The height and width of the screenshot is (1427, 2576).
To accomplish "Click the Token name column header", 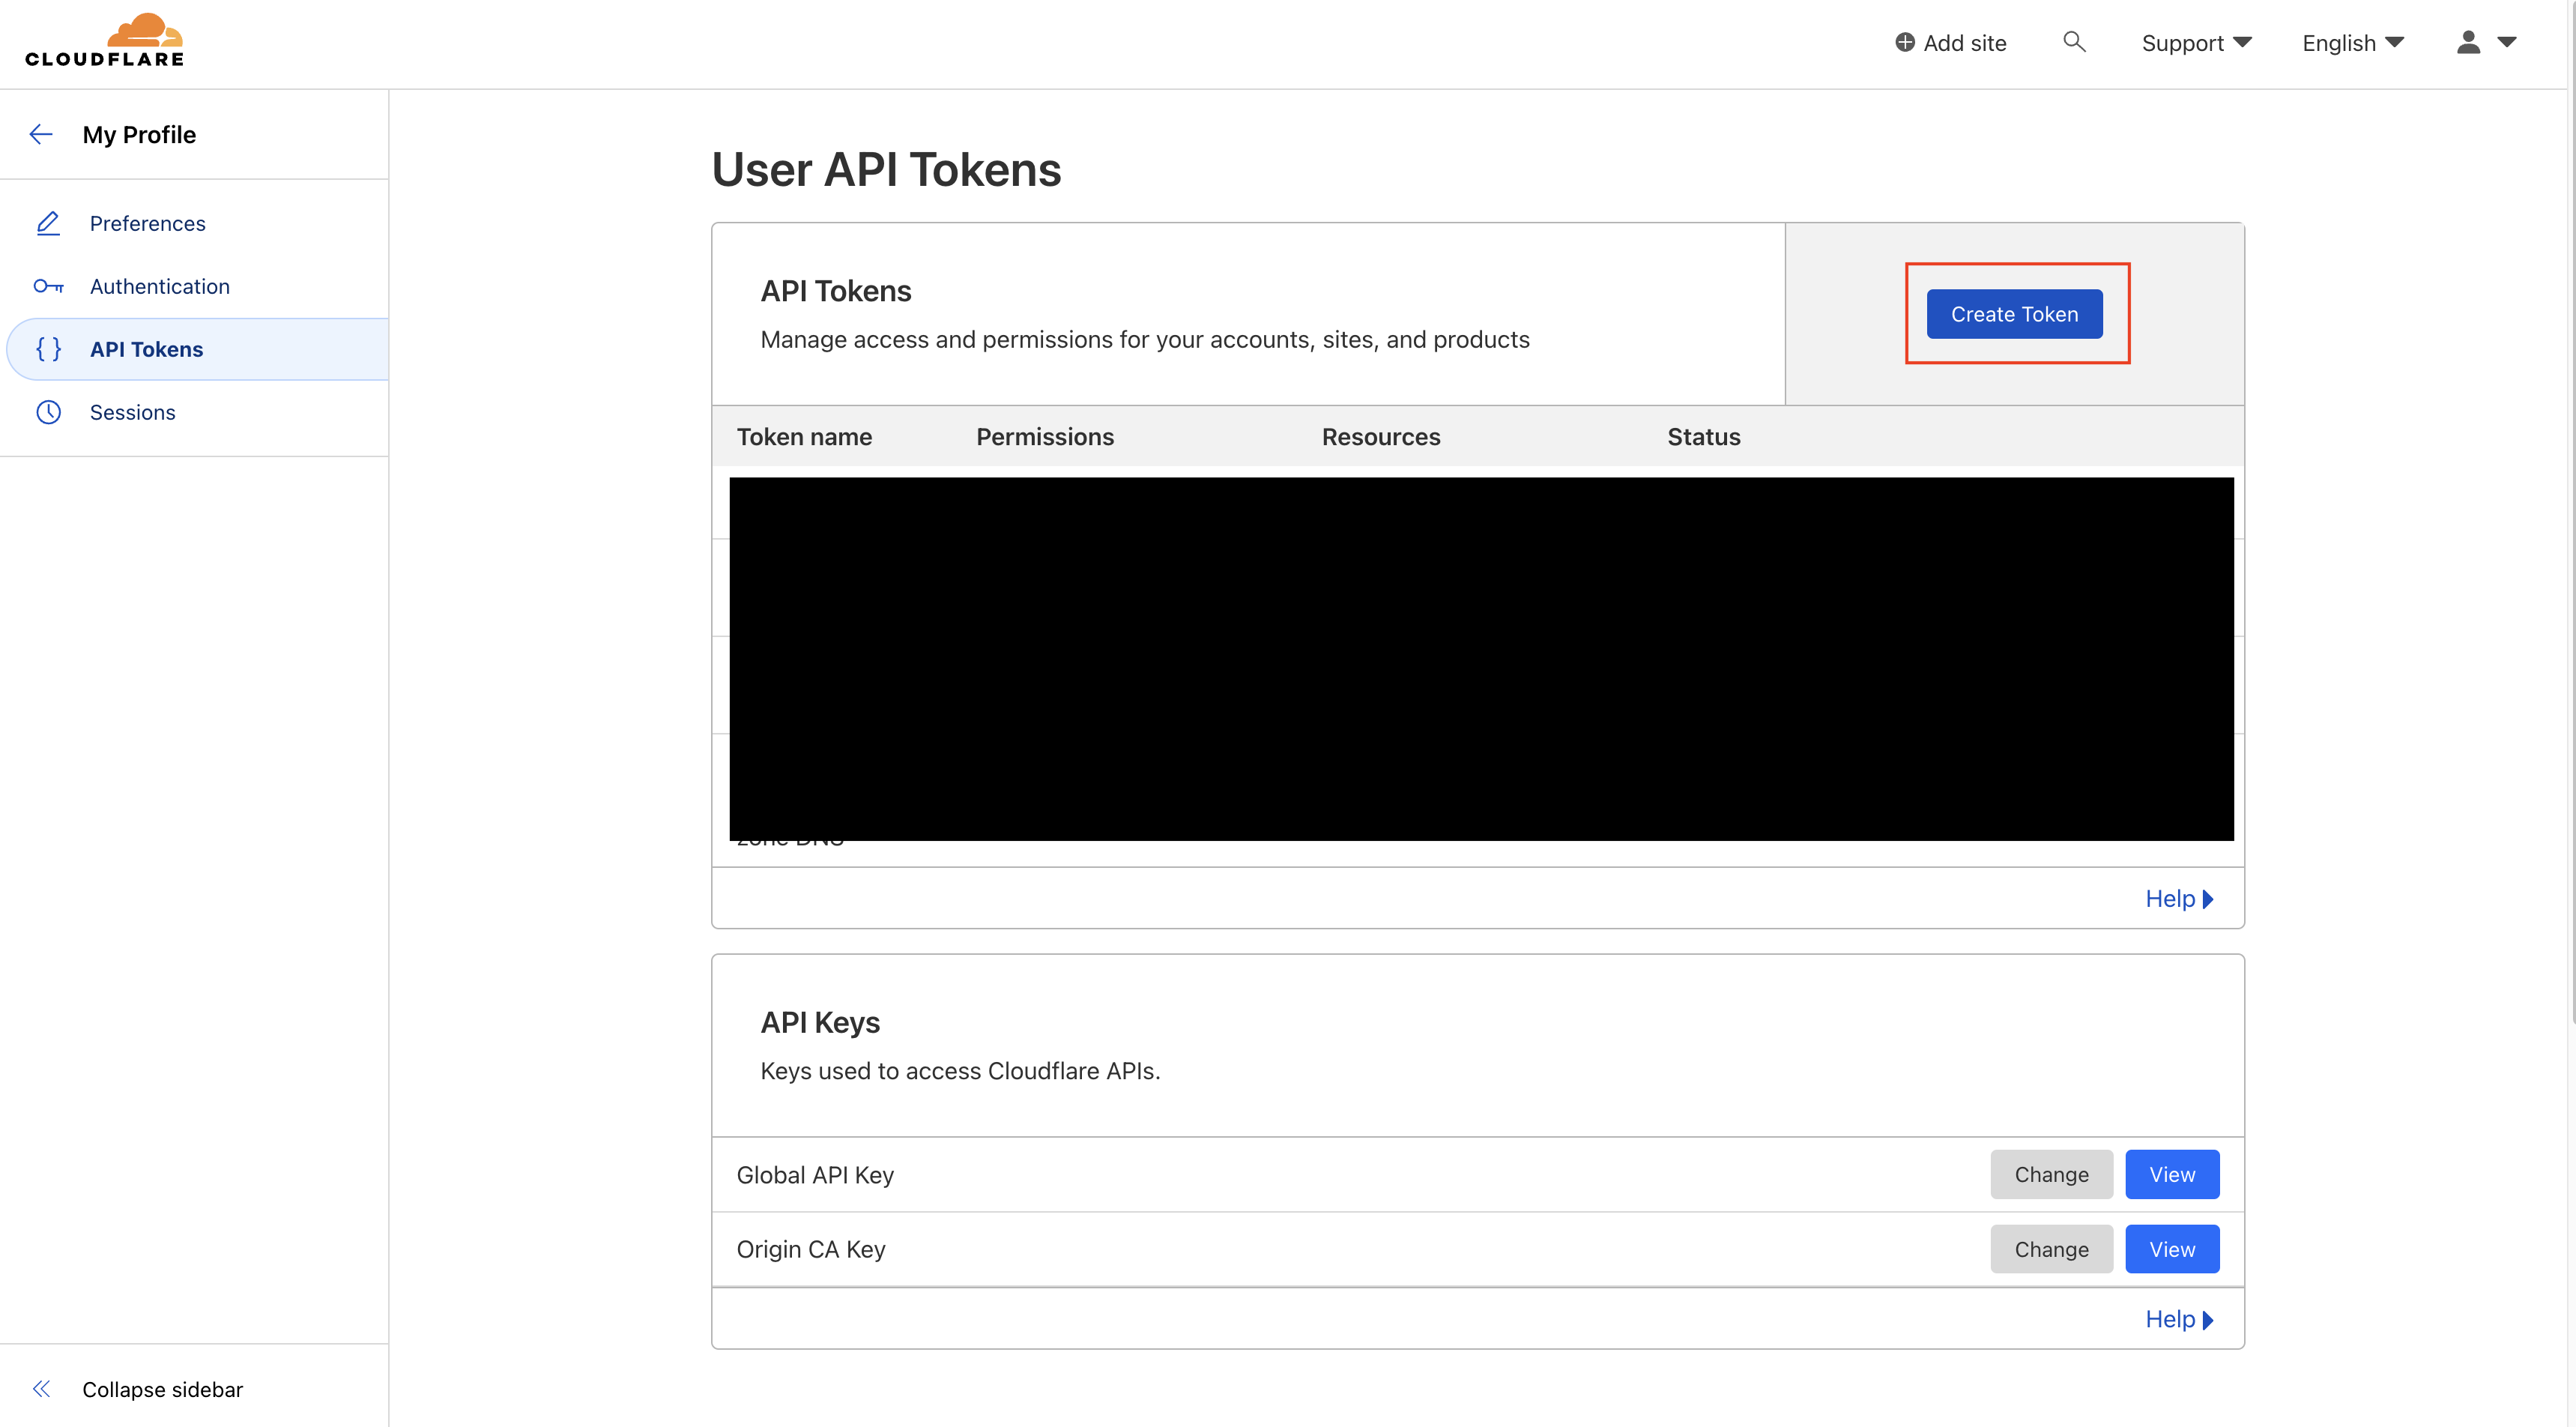I will (804, 437).
